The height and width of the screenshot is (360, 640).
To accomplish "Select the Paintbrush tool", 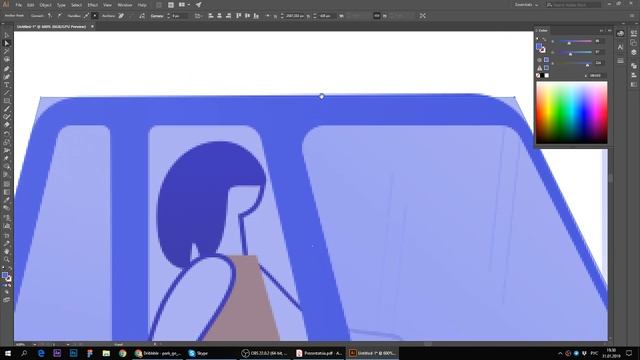I will [7, 109].
